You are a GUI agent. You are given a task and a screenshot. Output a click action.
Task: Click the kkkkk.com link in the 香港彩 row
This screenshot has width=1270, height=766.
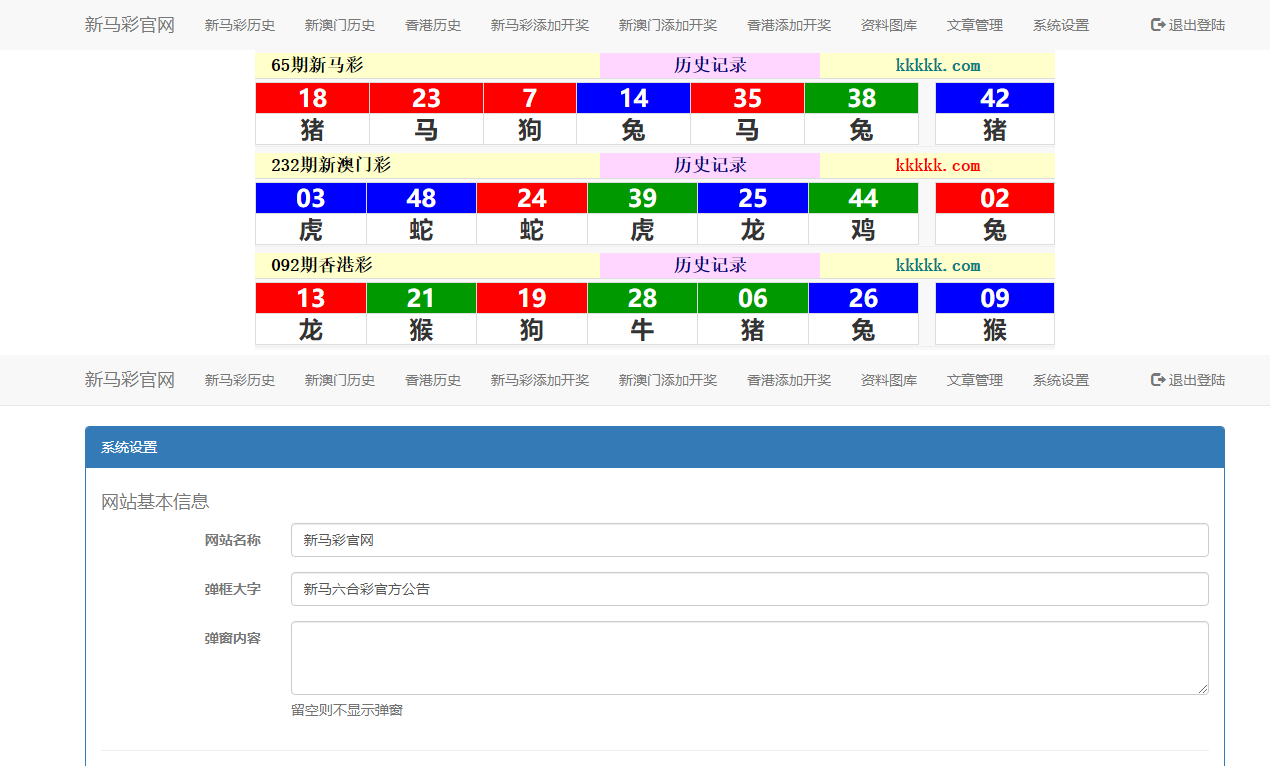click(937, 266)
